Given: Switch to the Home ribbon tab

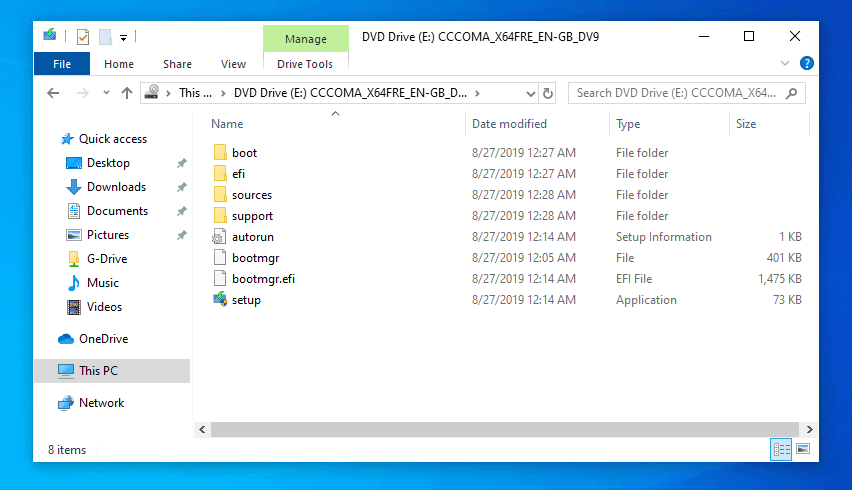Looking at the screenshot, I should point(119,64).
